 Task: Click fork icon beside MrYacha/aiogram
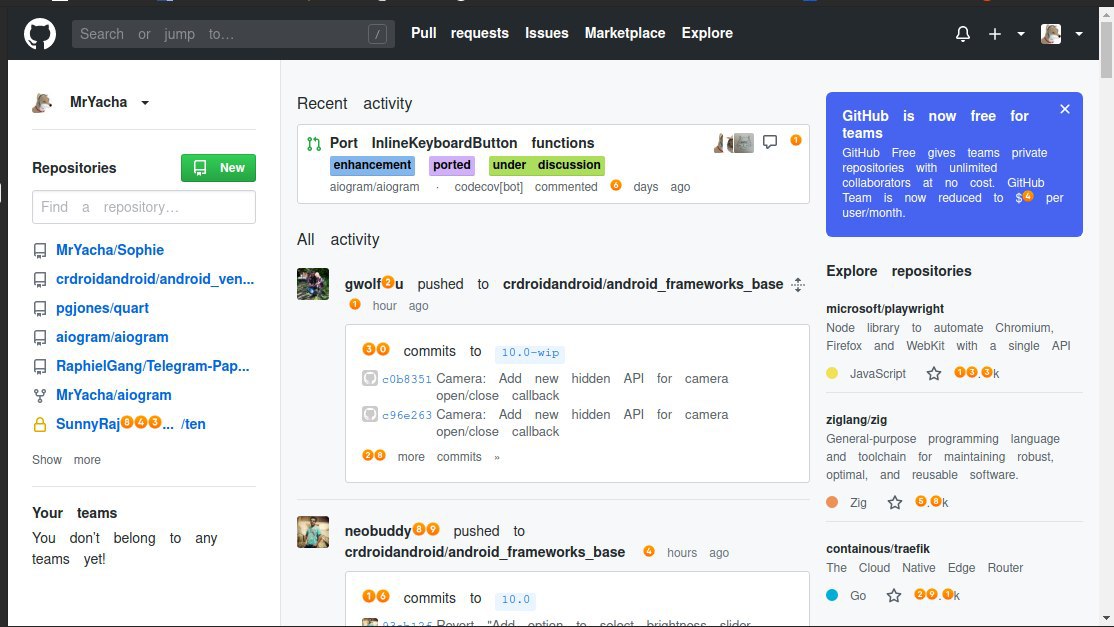click(x=40, y=396)
